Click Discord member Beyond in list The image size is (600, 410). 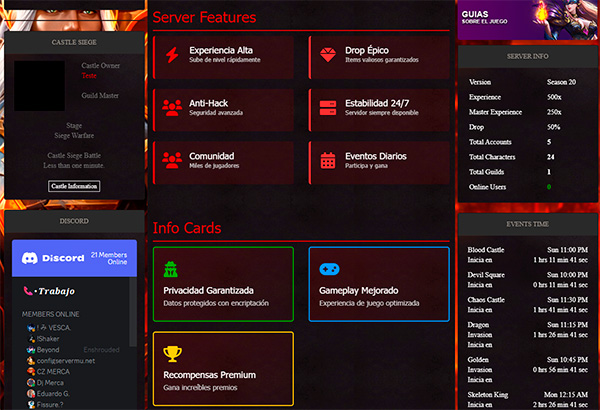(49, 349)
